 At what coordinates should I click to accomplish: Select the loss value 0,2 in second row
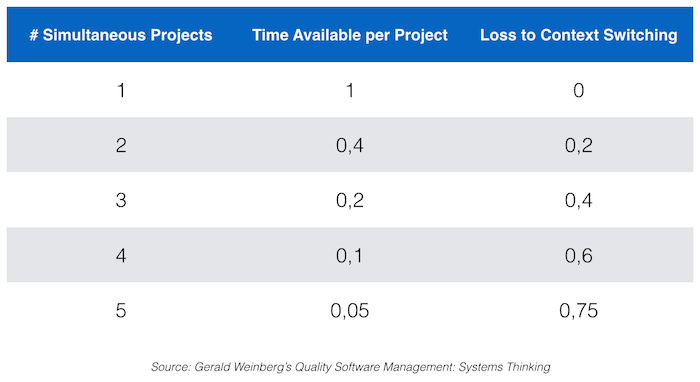579,145
